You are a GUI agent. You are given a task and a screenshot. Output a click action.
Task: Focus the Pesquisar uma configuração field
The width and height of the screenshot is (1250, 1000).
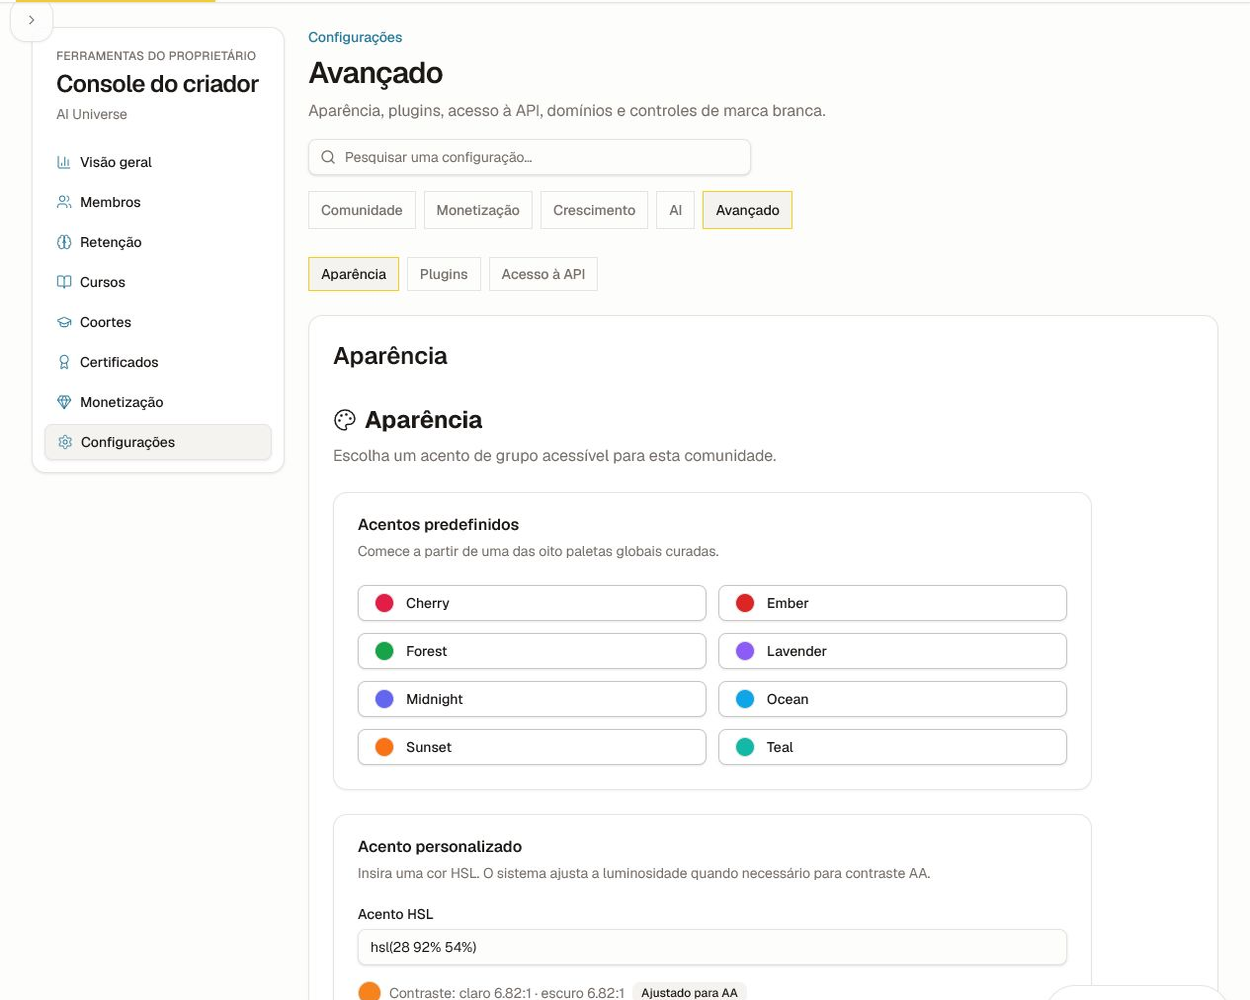point(529,157)
